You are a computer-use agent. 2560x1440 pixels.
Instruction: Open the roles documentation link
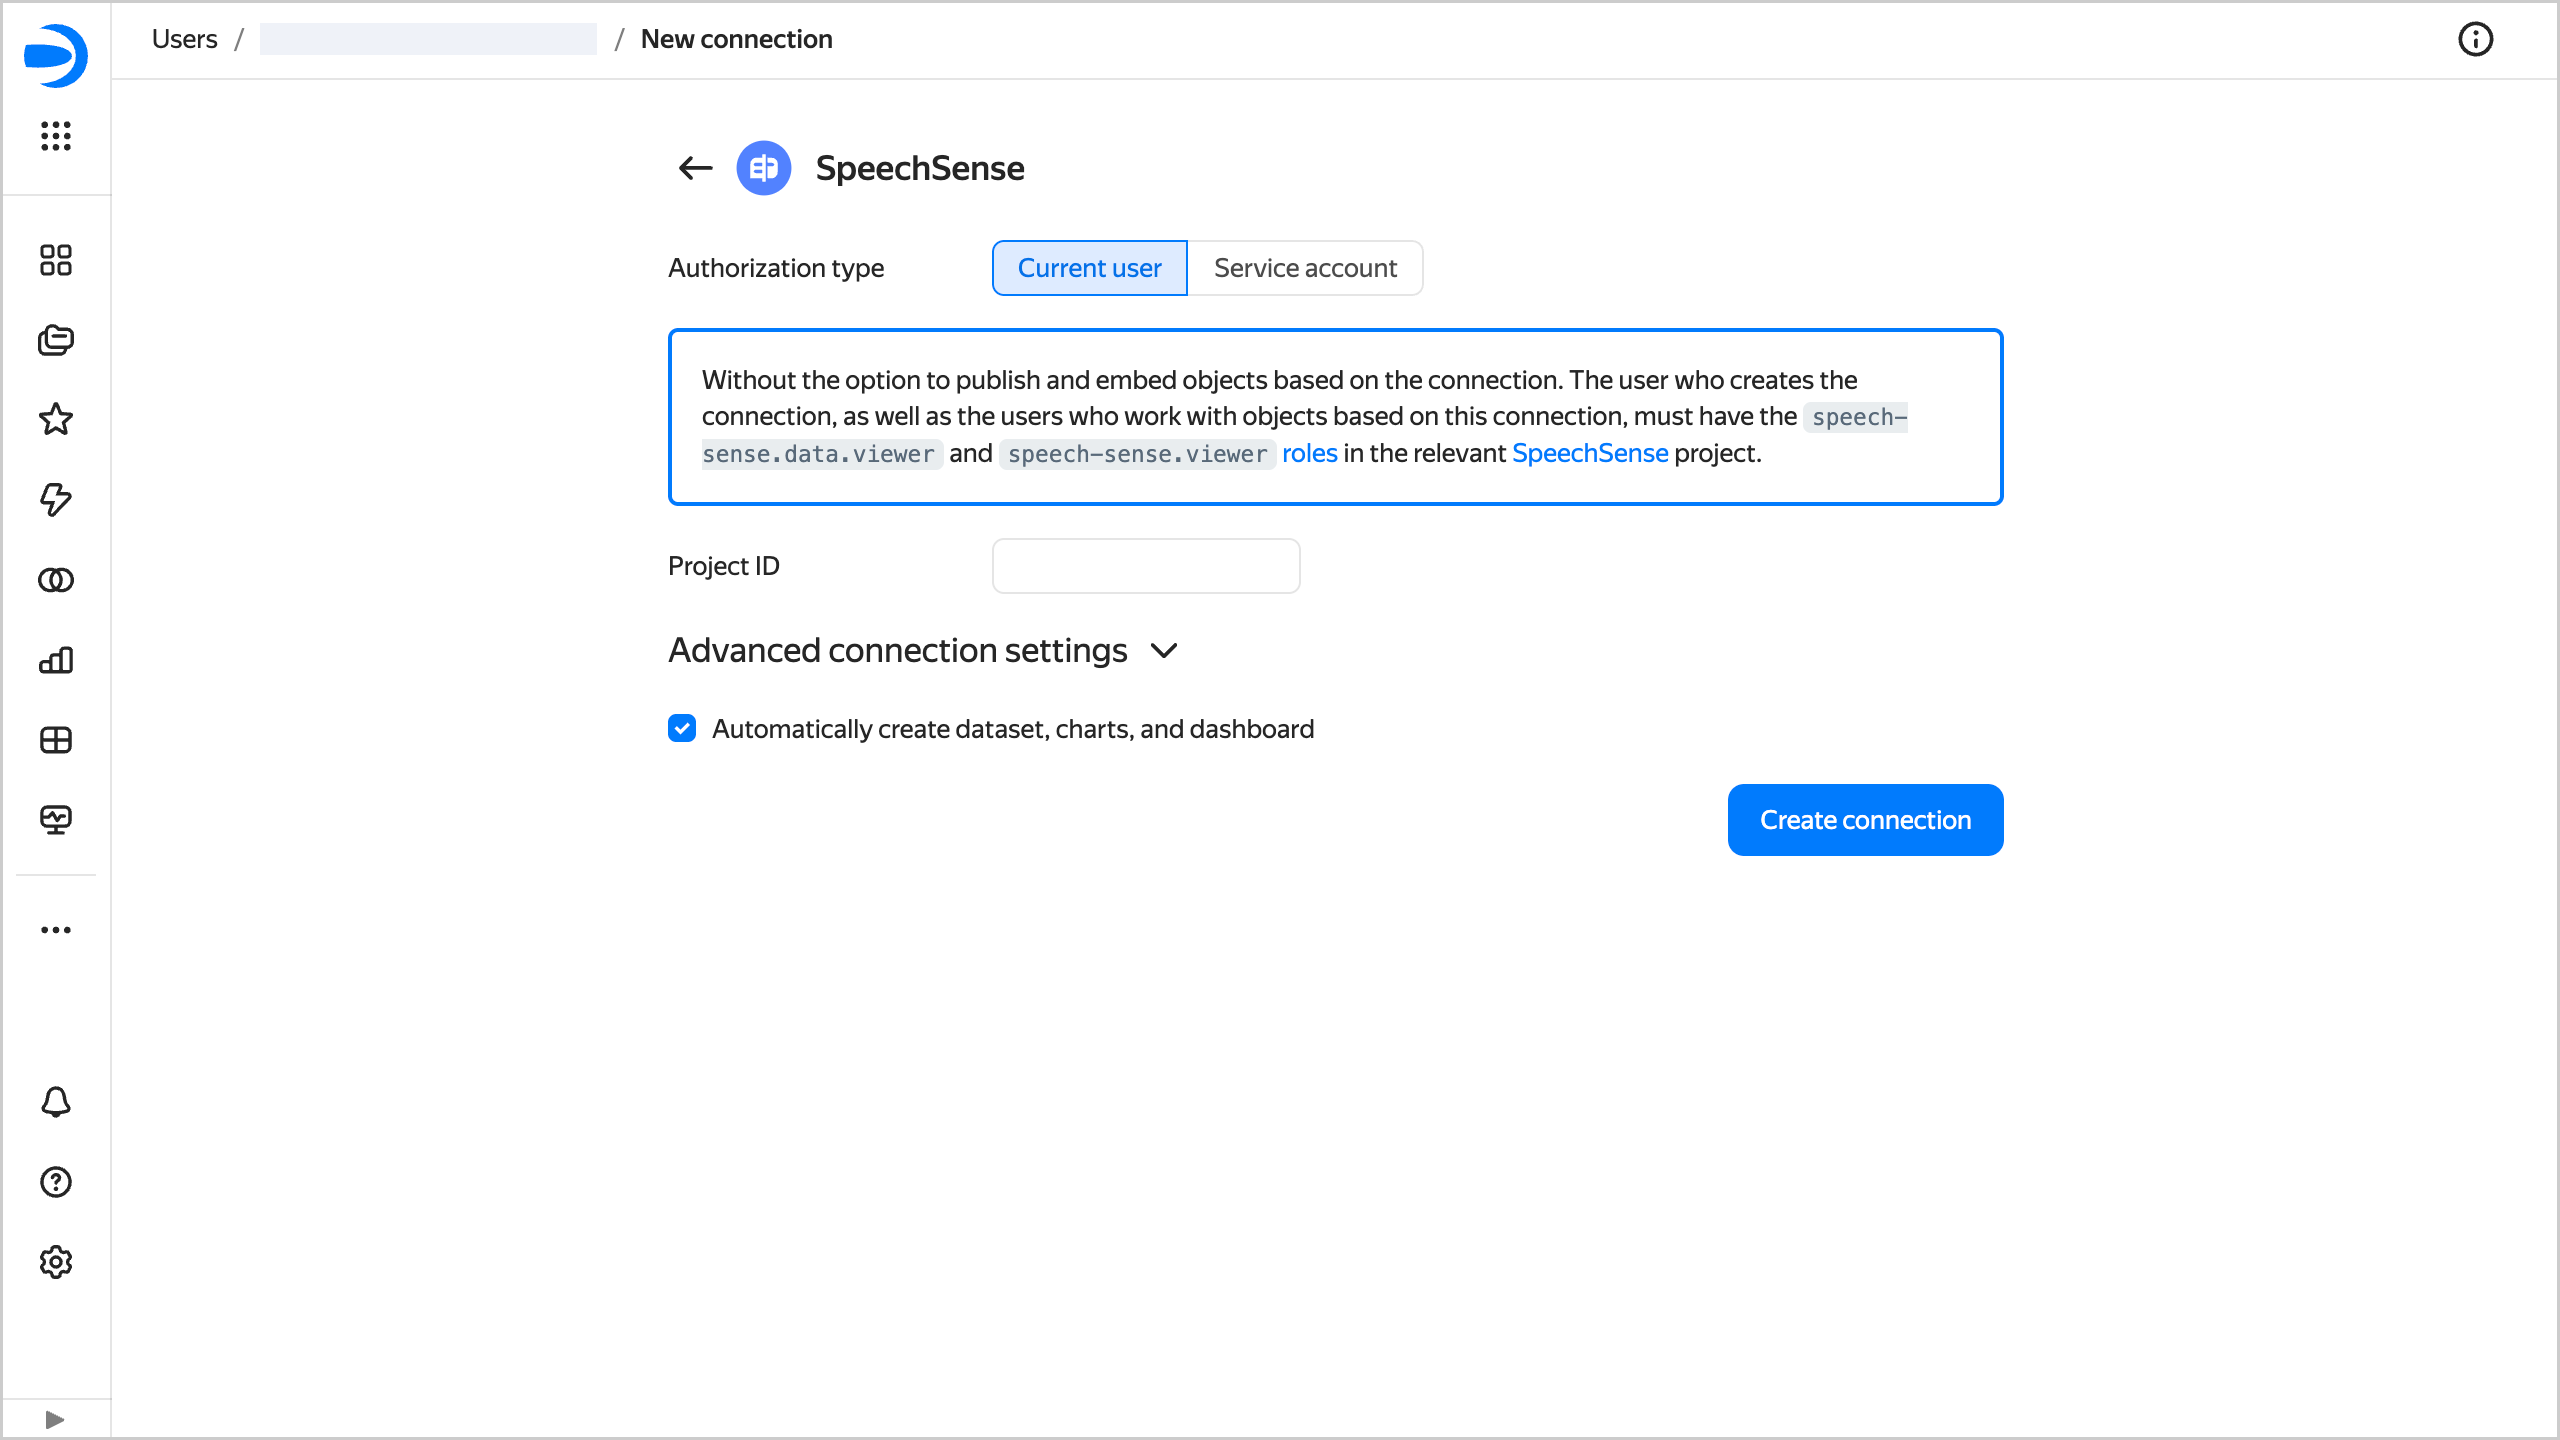coord(1309,454)
